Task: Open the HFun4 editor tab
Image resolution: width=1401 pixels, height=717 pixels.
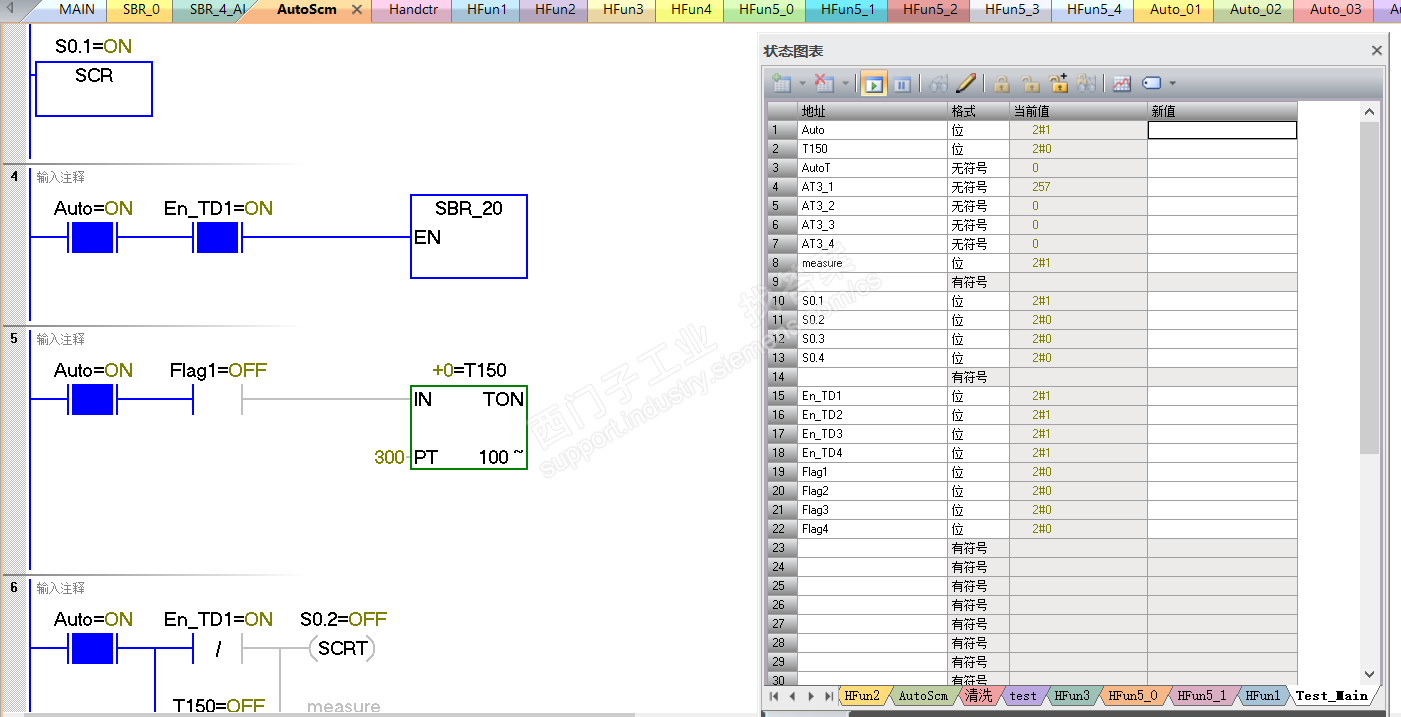Action: coord(691,9)
